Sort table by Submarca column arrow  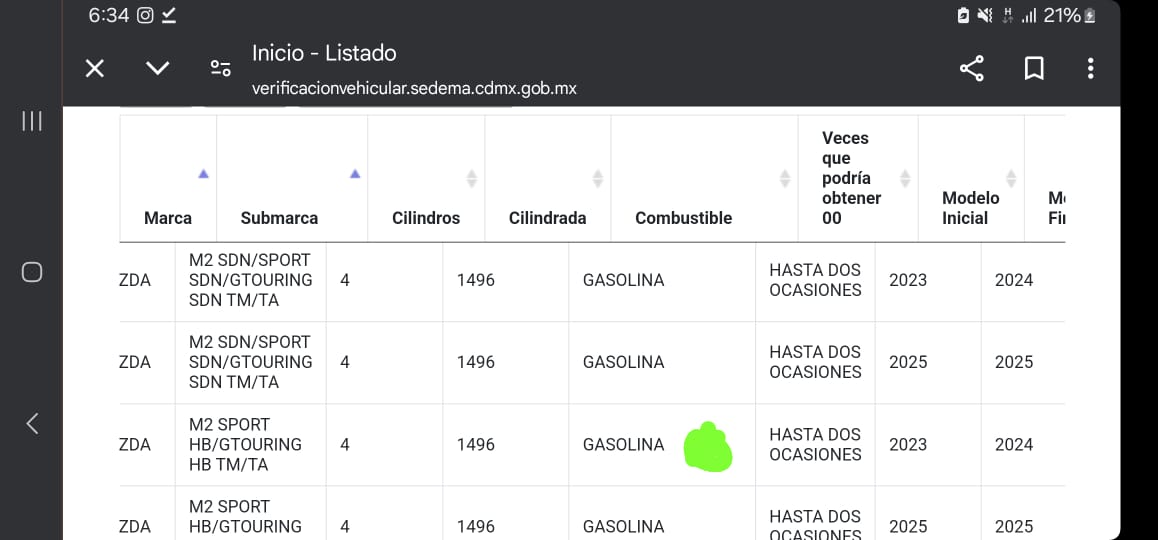(x=354, y=174)
